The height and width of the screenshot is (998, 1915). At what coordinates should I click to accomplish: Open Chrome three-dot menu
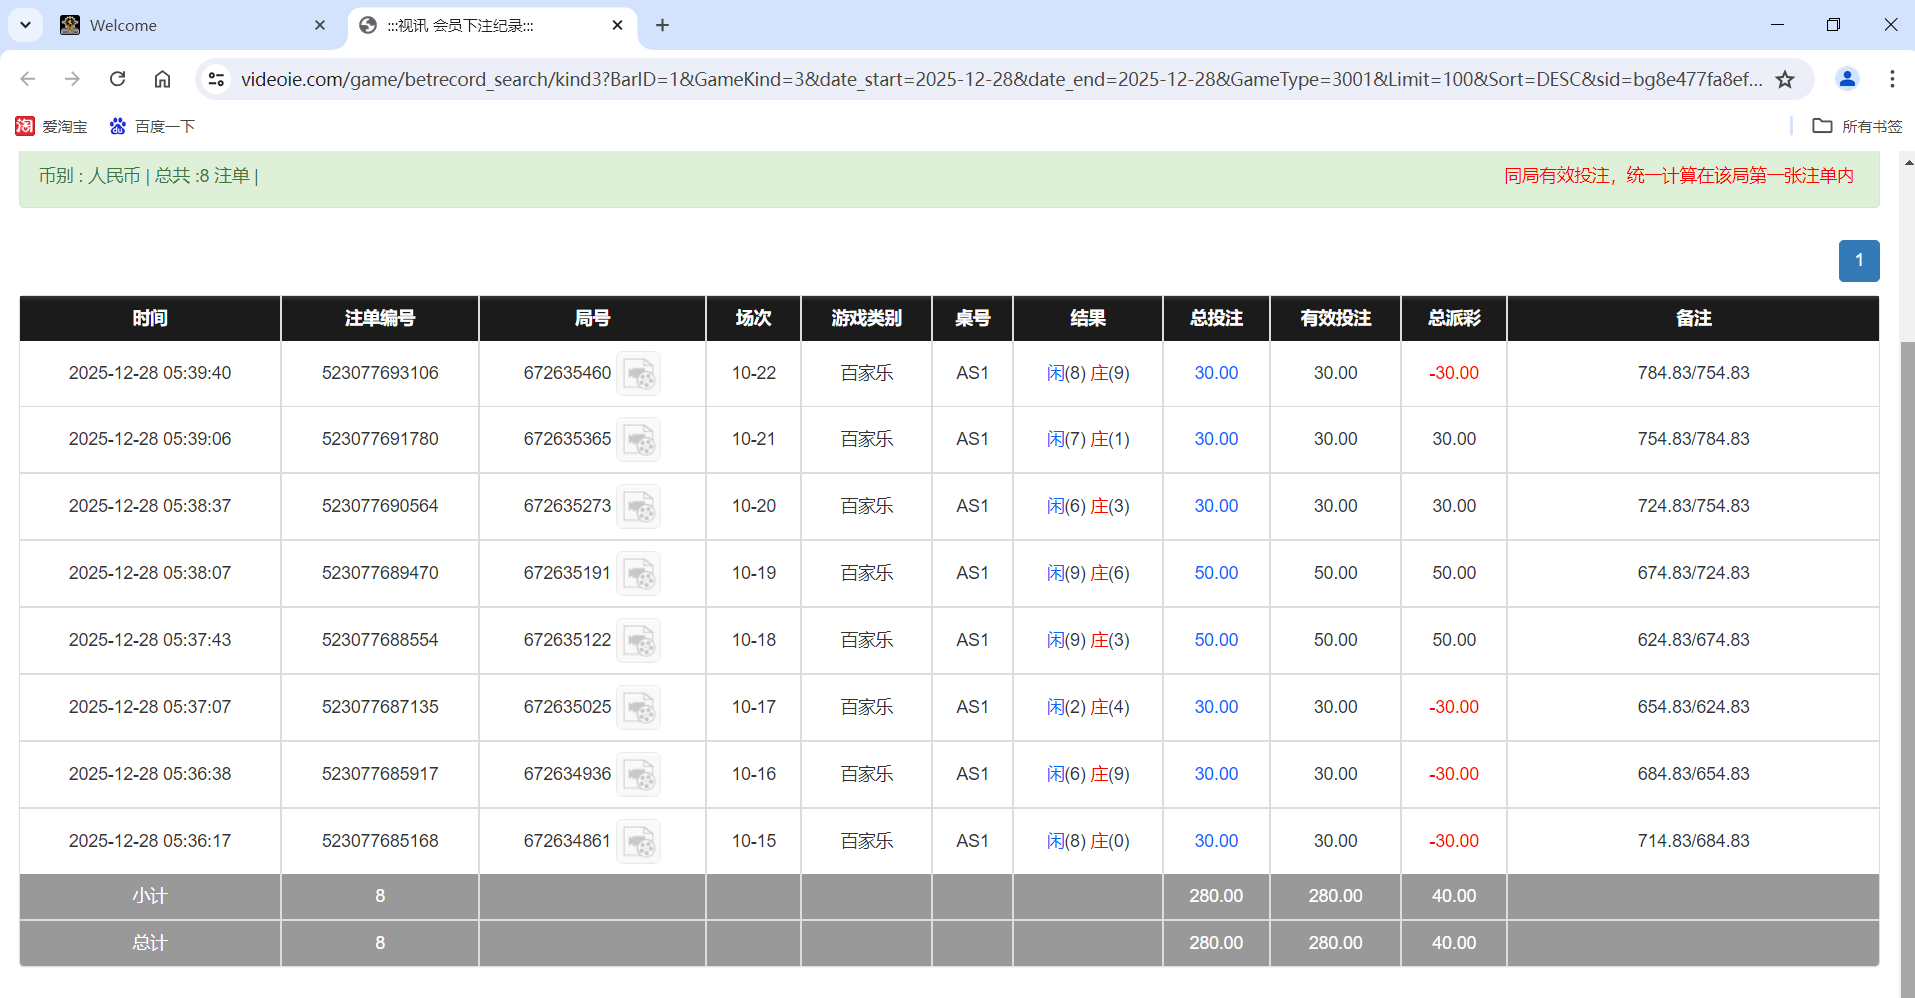[x=1892, y=79]
